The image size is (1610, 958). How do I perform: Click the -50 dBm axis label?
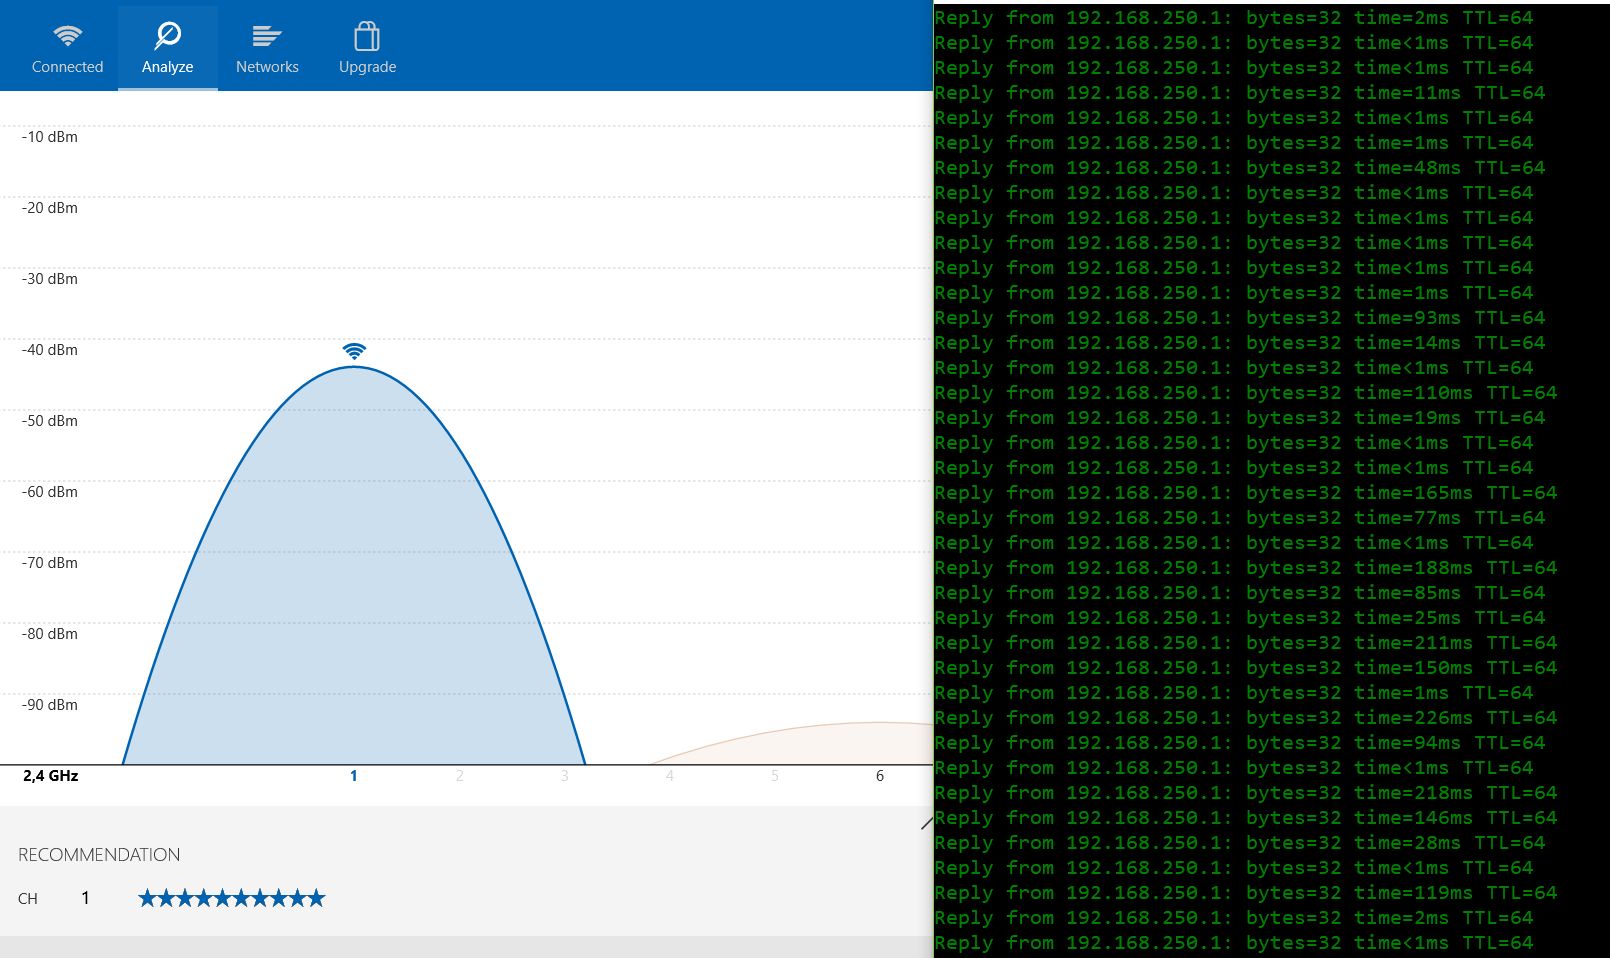coord(49,421)
